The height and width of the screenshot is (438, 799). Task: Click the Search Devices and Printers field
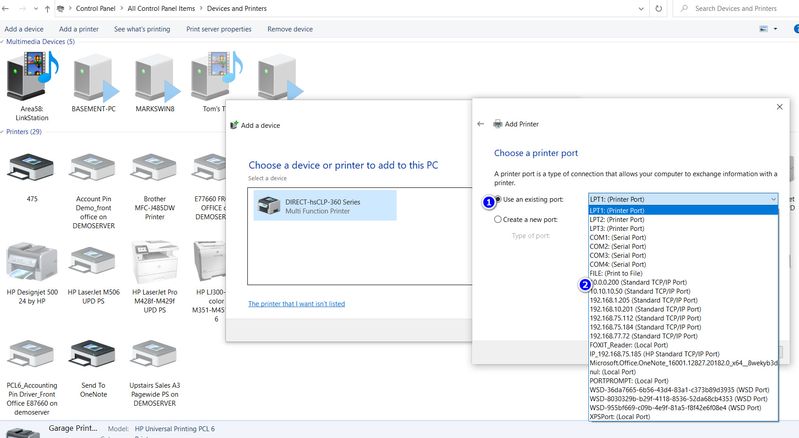pos(740,8)
